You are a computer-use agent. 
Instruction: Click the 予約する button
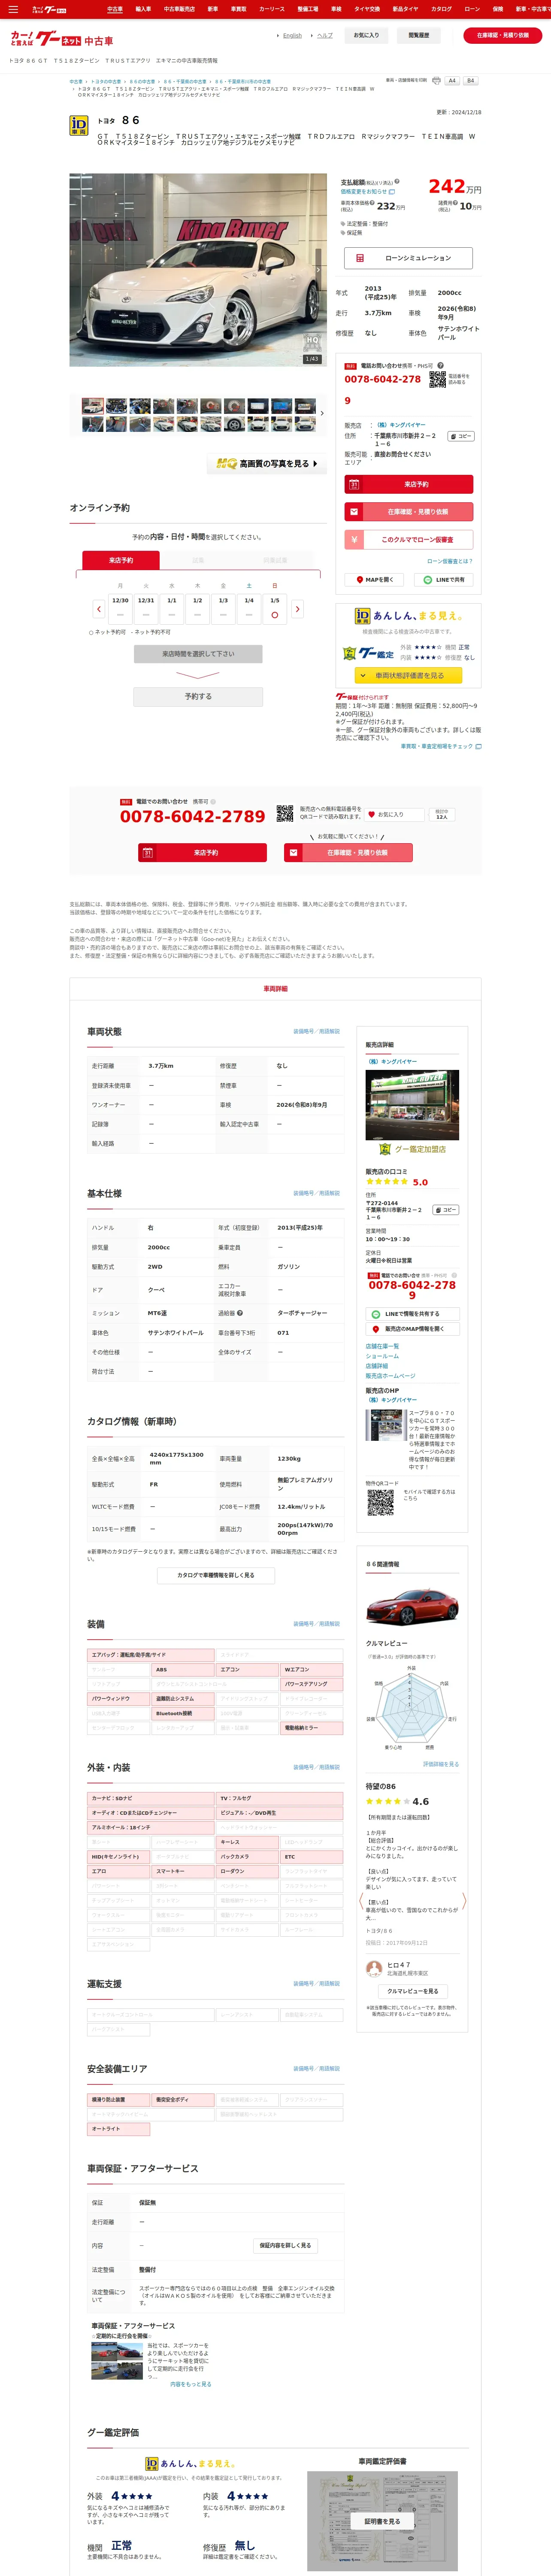point(198,696)
